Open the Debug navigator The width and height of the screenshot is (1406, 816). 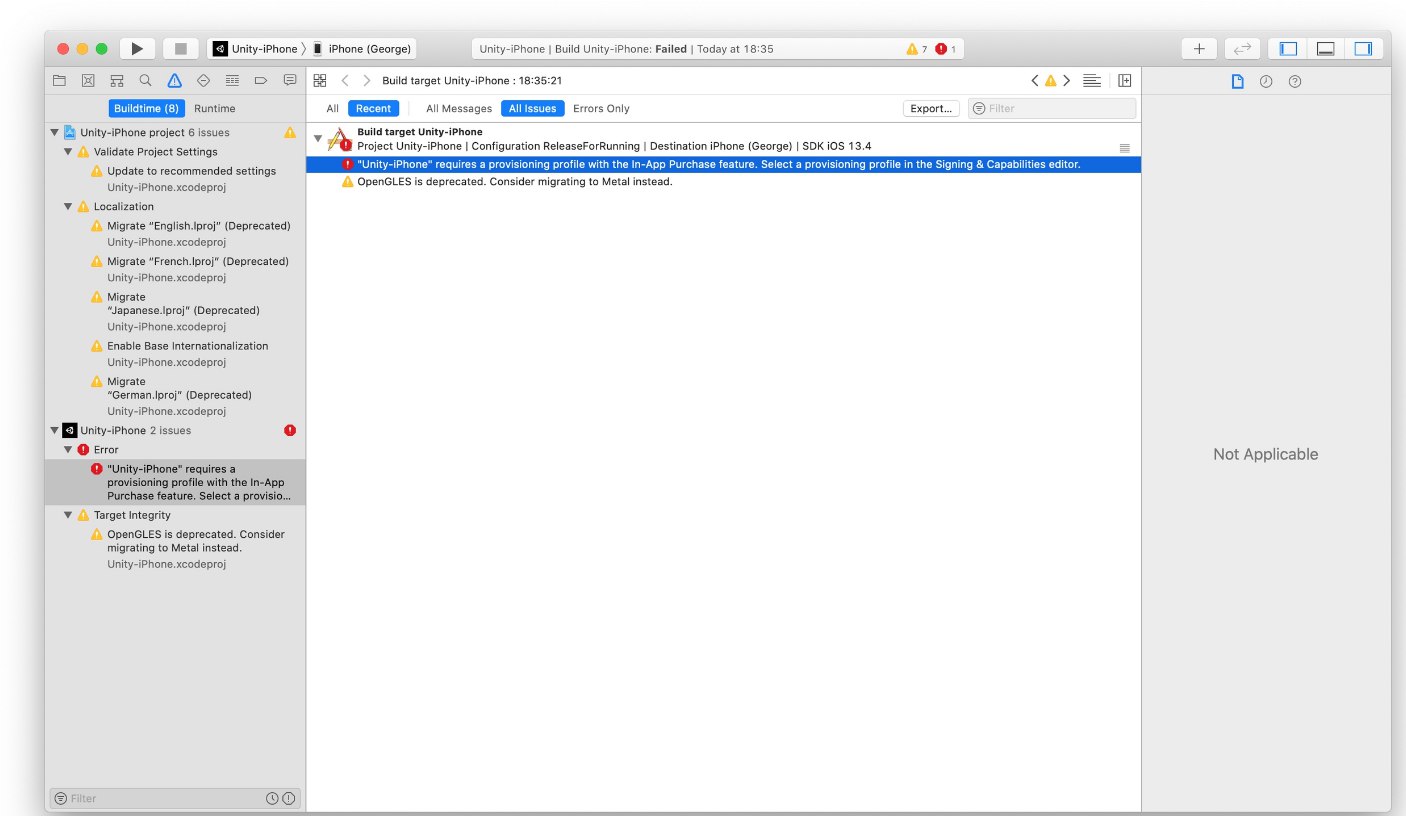click(232, 80)
